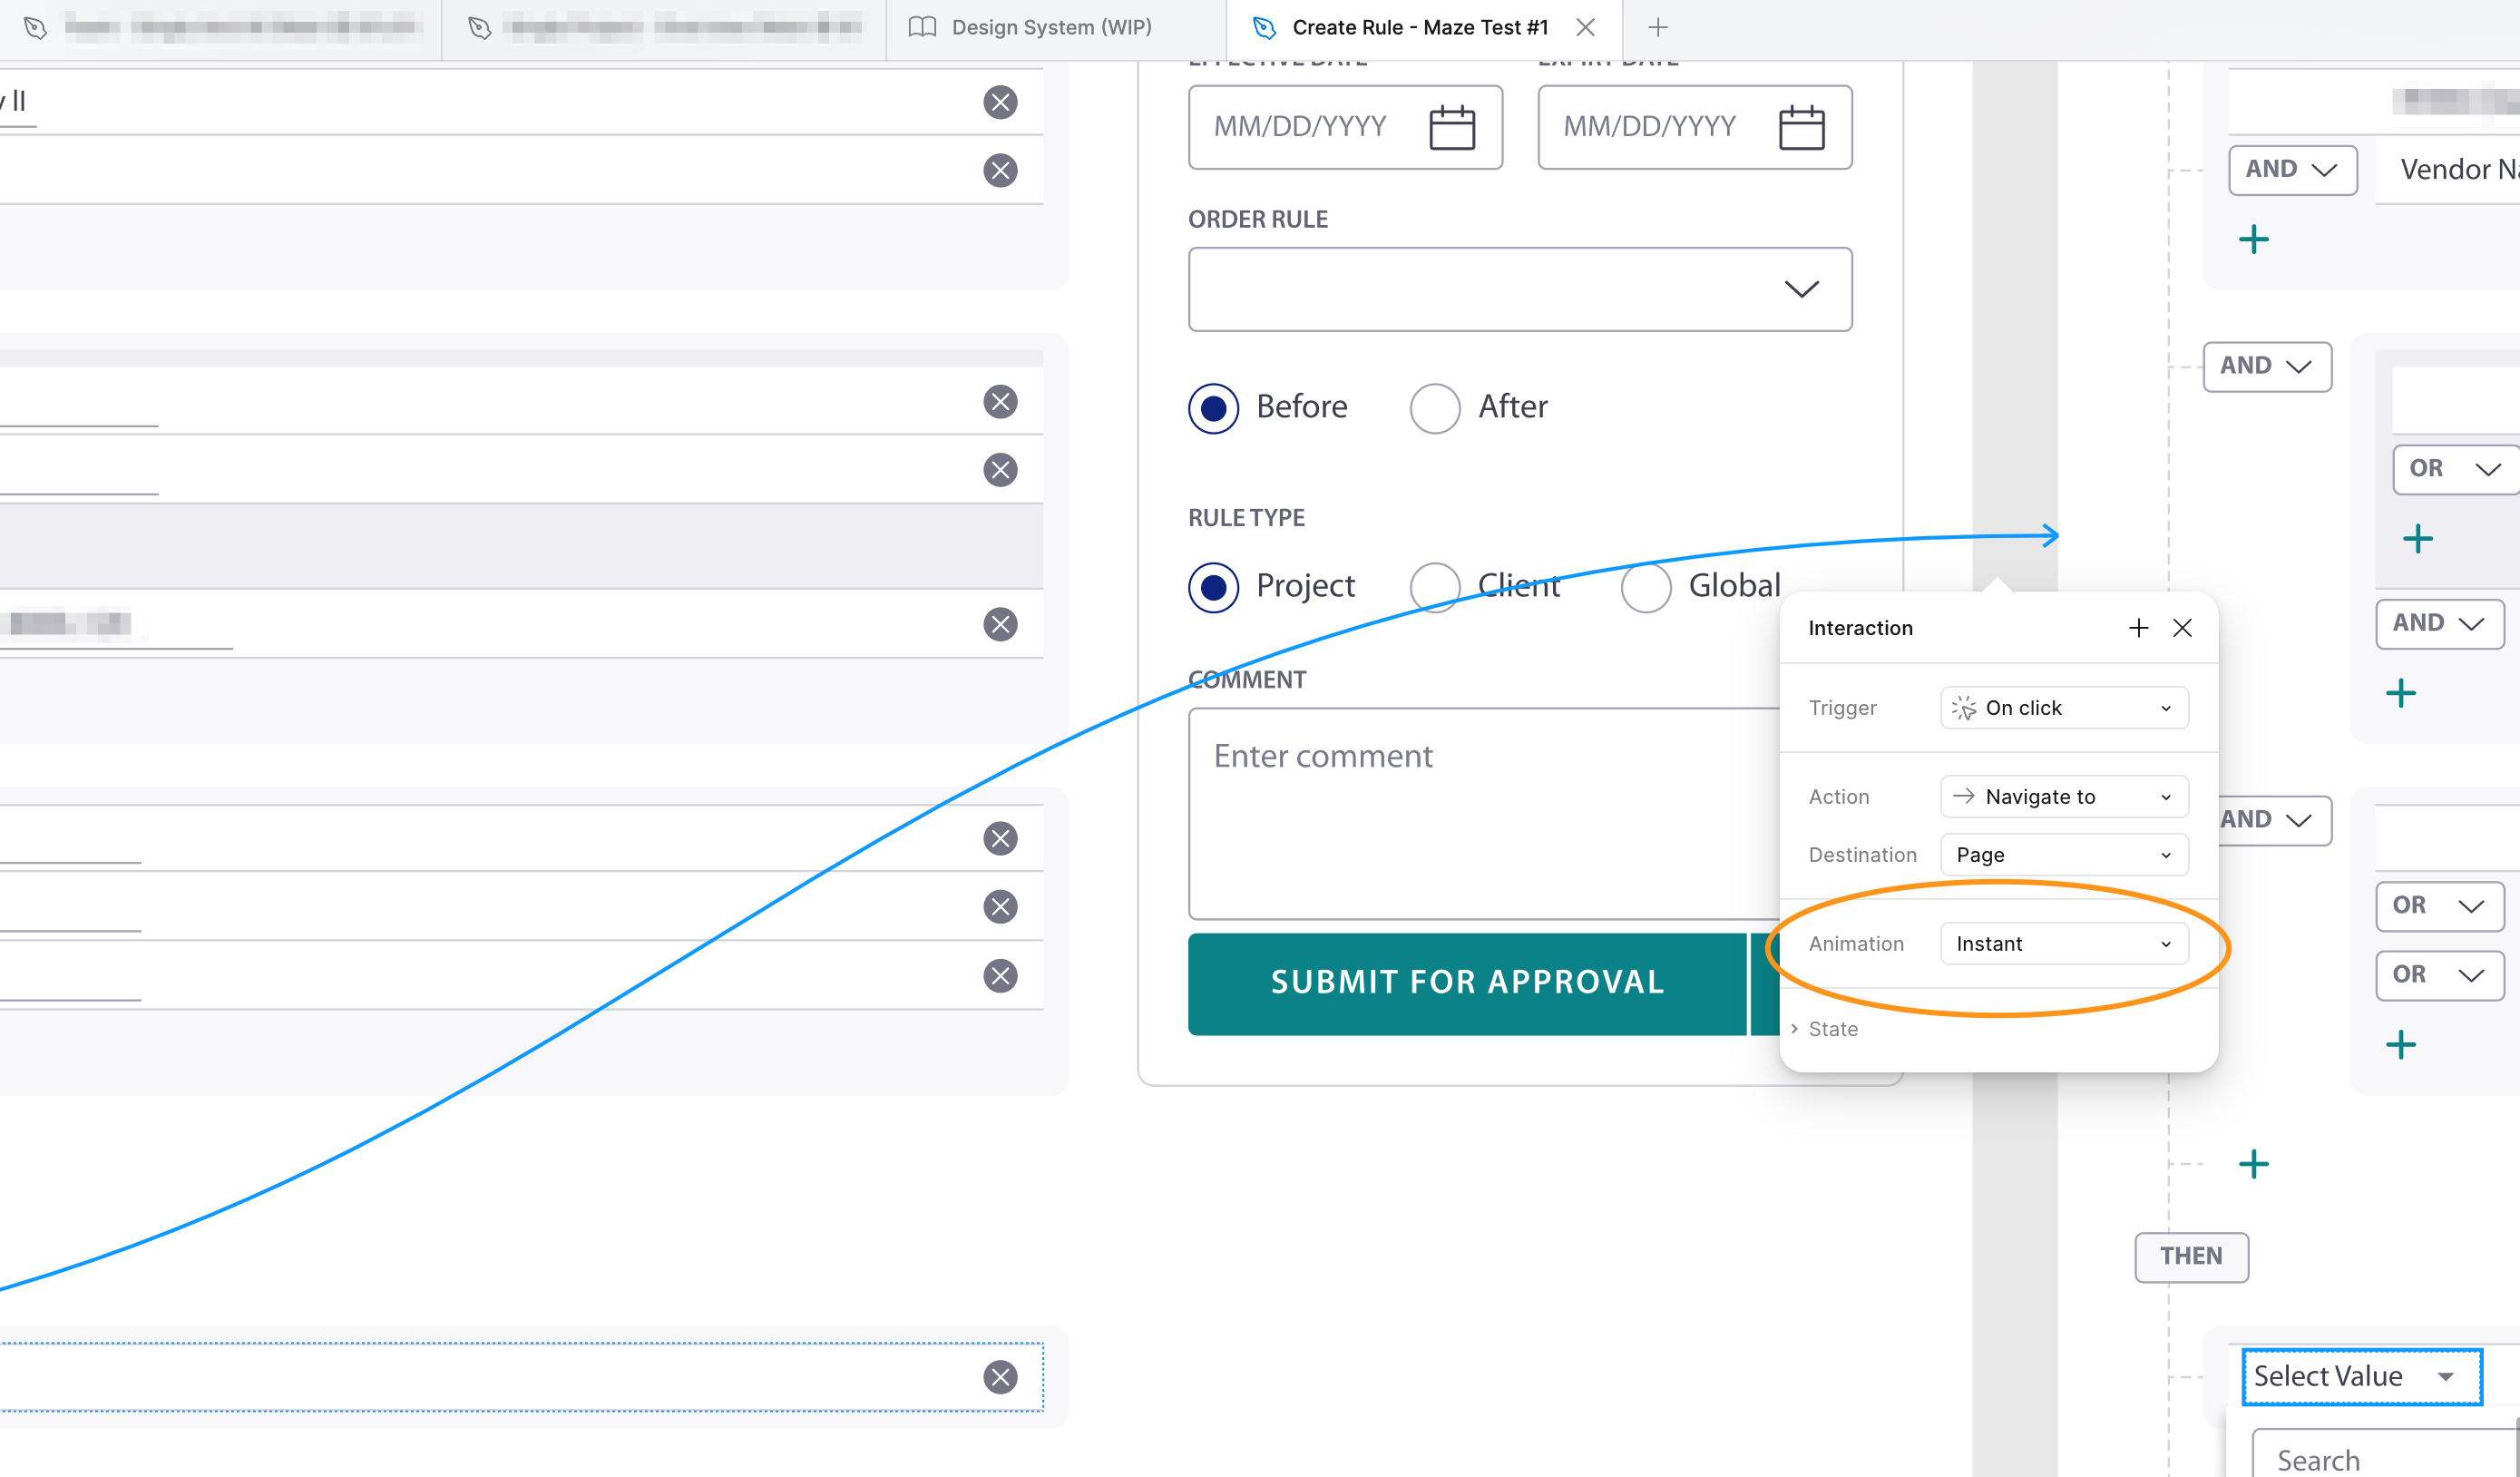The width and height of the screenshot is (2520, 1477).
Task: Open the Animation dropdown set to Instant
Action: tap(2063, 943)
